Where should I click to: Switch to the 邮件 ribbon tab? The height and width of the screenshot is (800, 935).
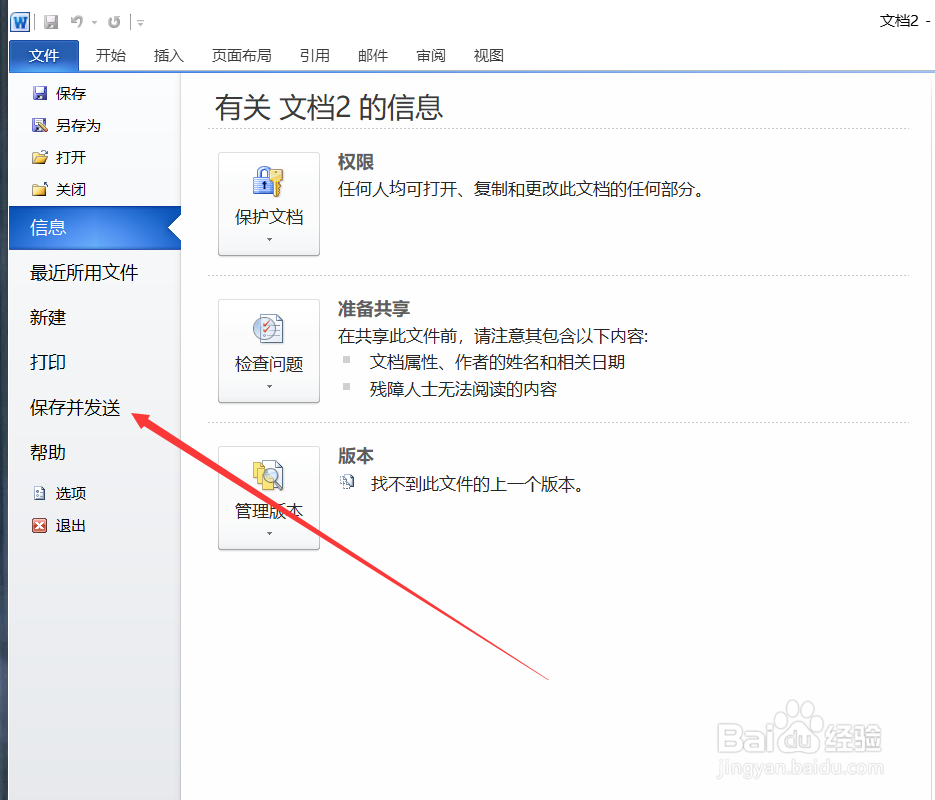click(372, 55)
